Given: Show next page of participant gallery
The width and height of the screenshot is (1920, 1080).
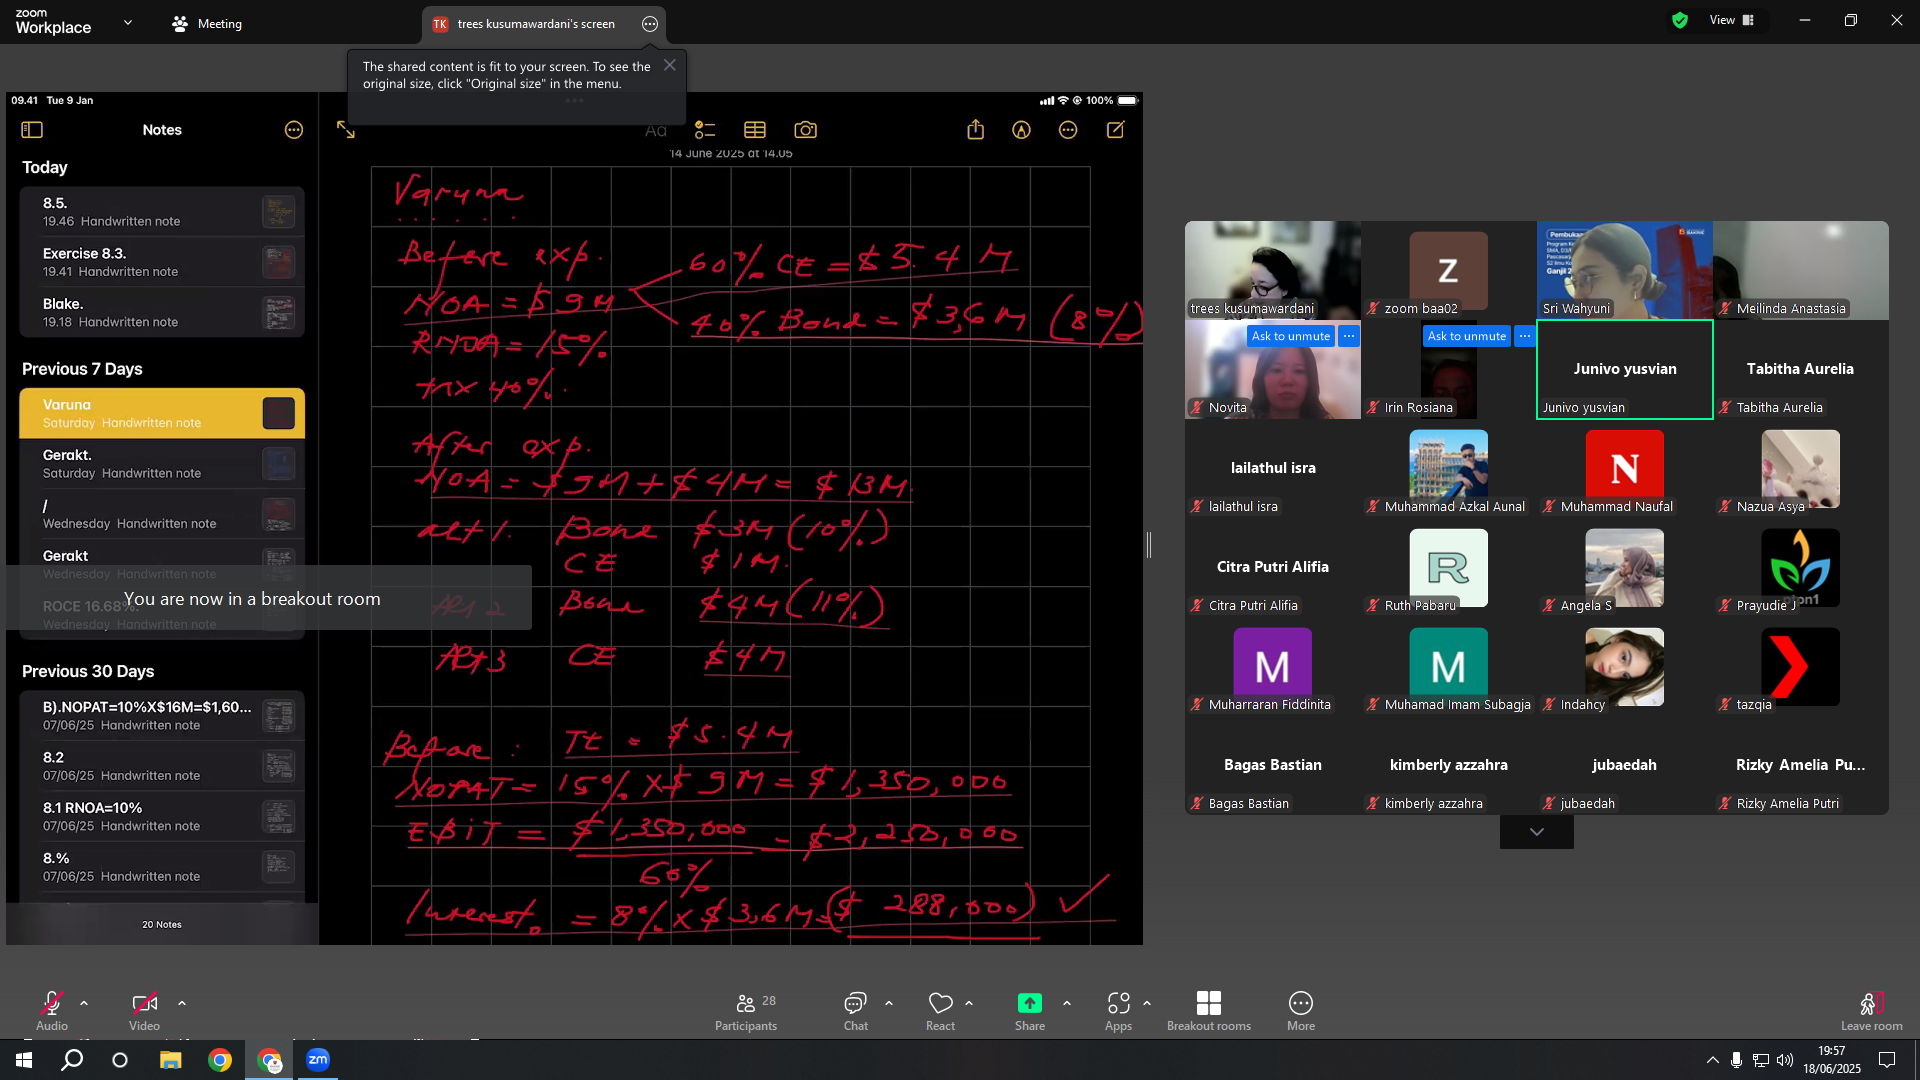Looking at the screenshot, I should [x=1537, y=832].
